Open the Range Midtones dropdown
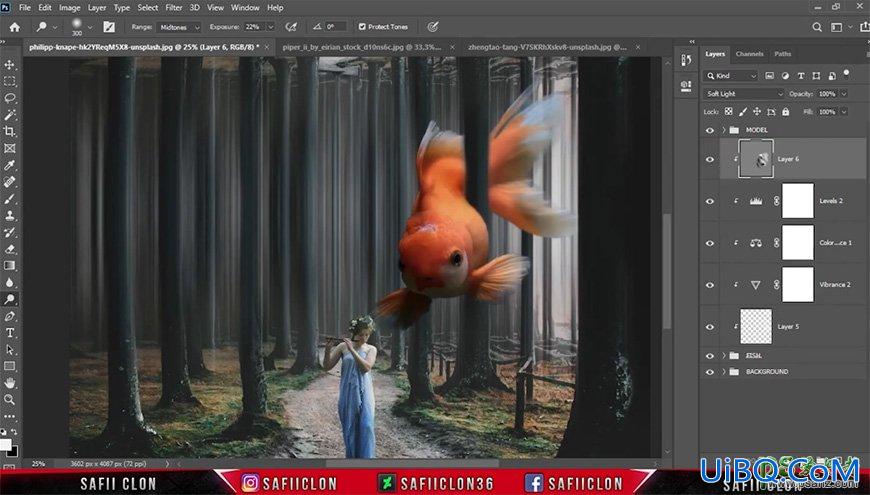Viewport: 870px width, 495px height. [x=179, y=27]
